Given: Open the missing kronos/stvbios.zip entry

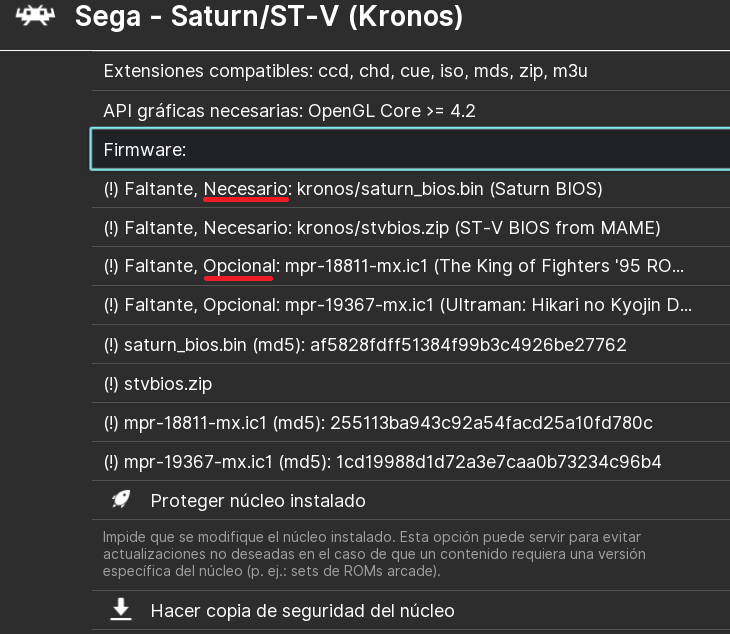Looking at the screenshot, I should (382, 228).
